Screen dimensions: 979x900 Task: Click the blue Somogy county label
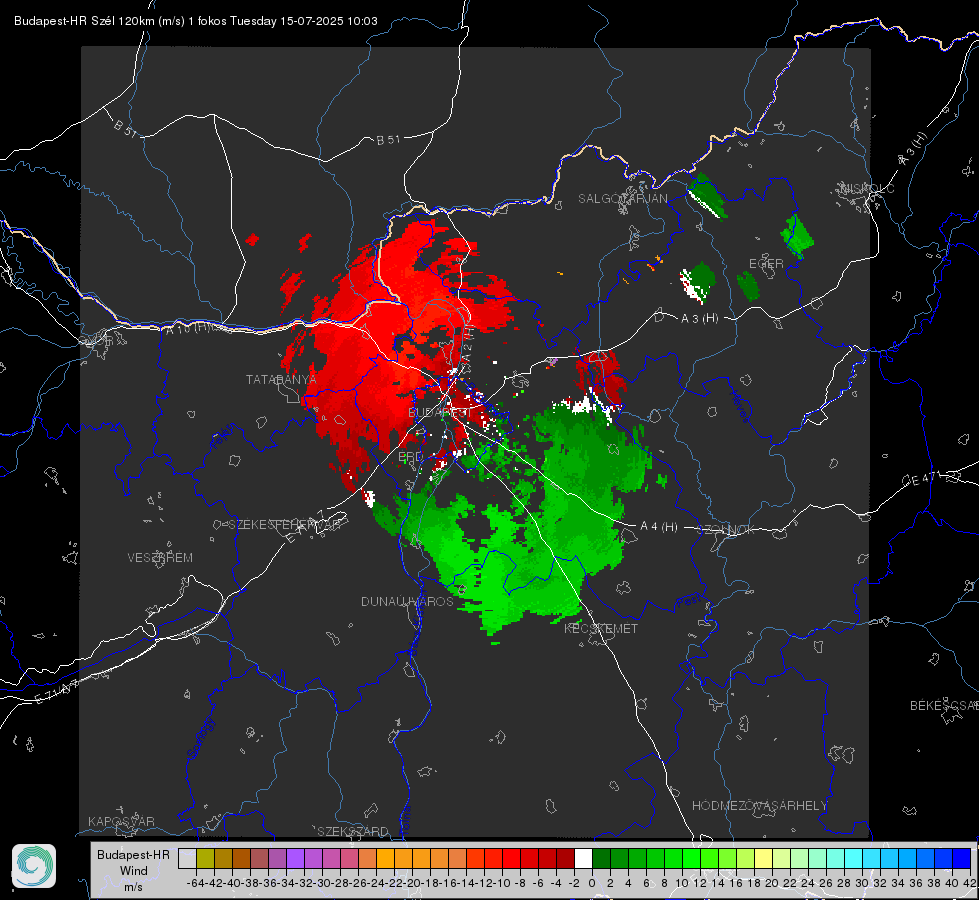click(x=200, y=738)
